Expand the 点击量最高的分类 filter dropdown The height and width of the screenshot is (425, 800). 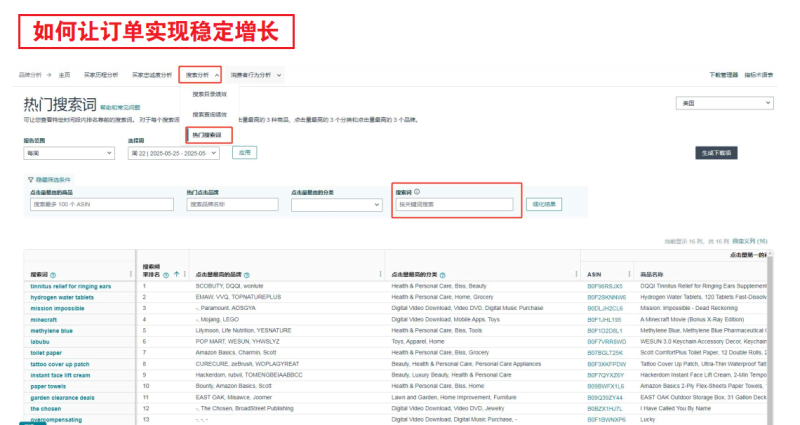click(x=336, y=204)
